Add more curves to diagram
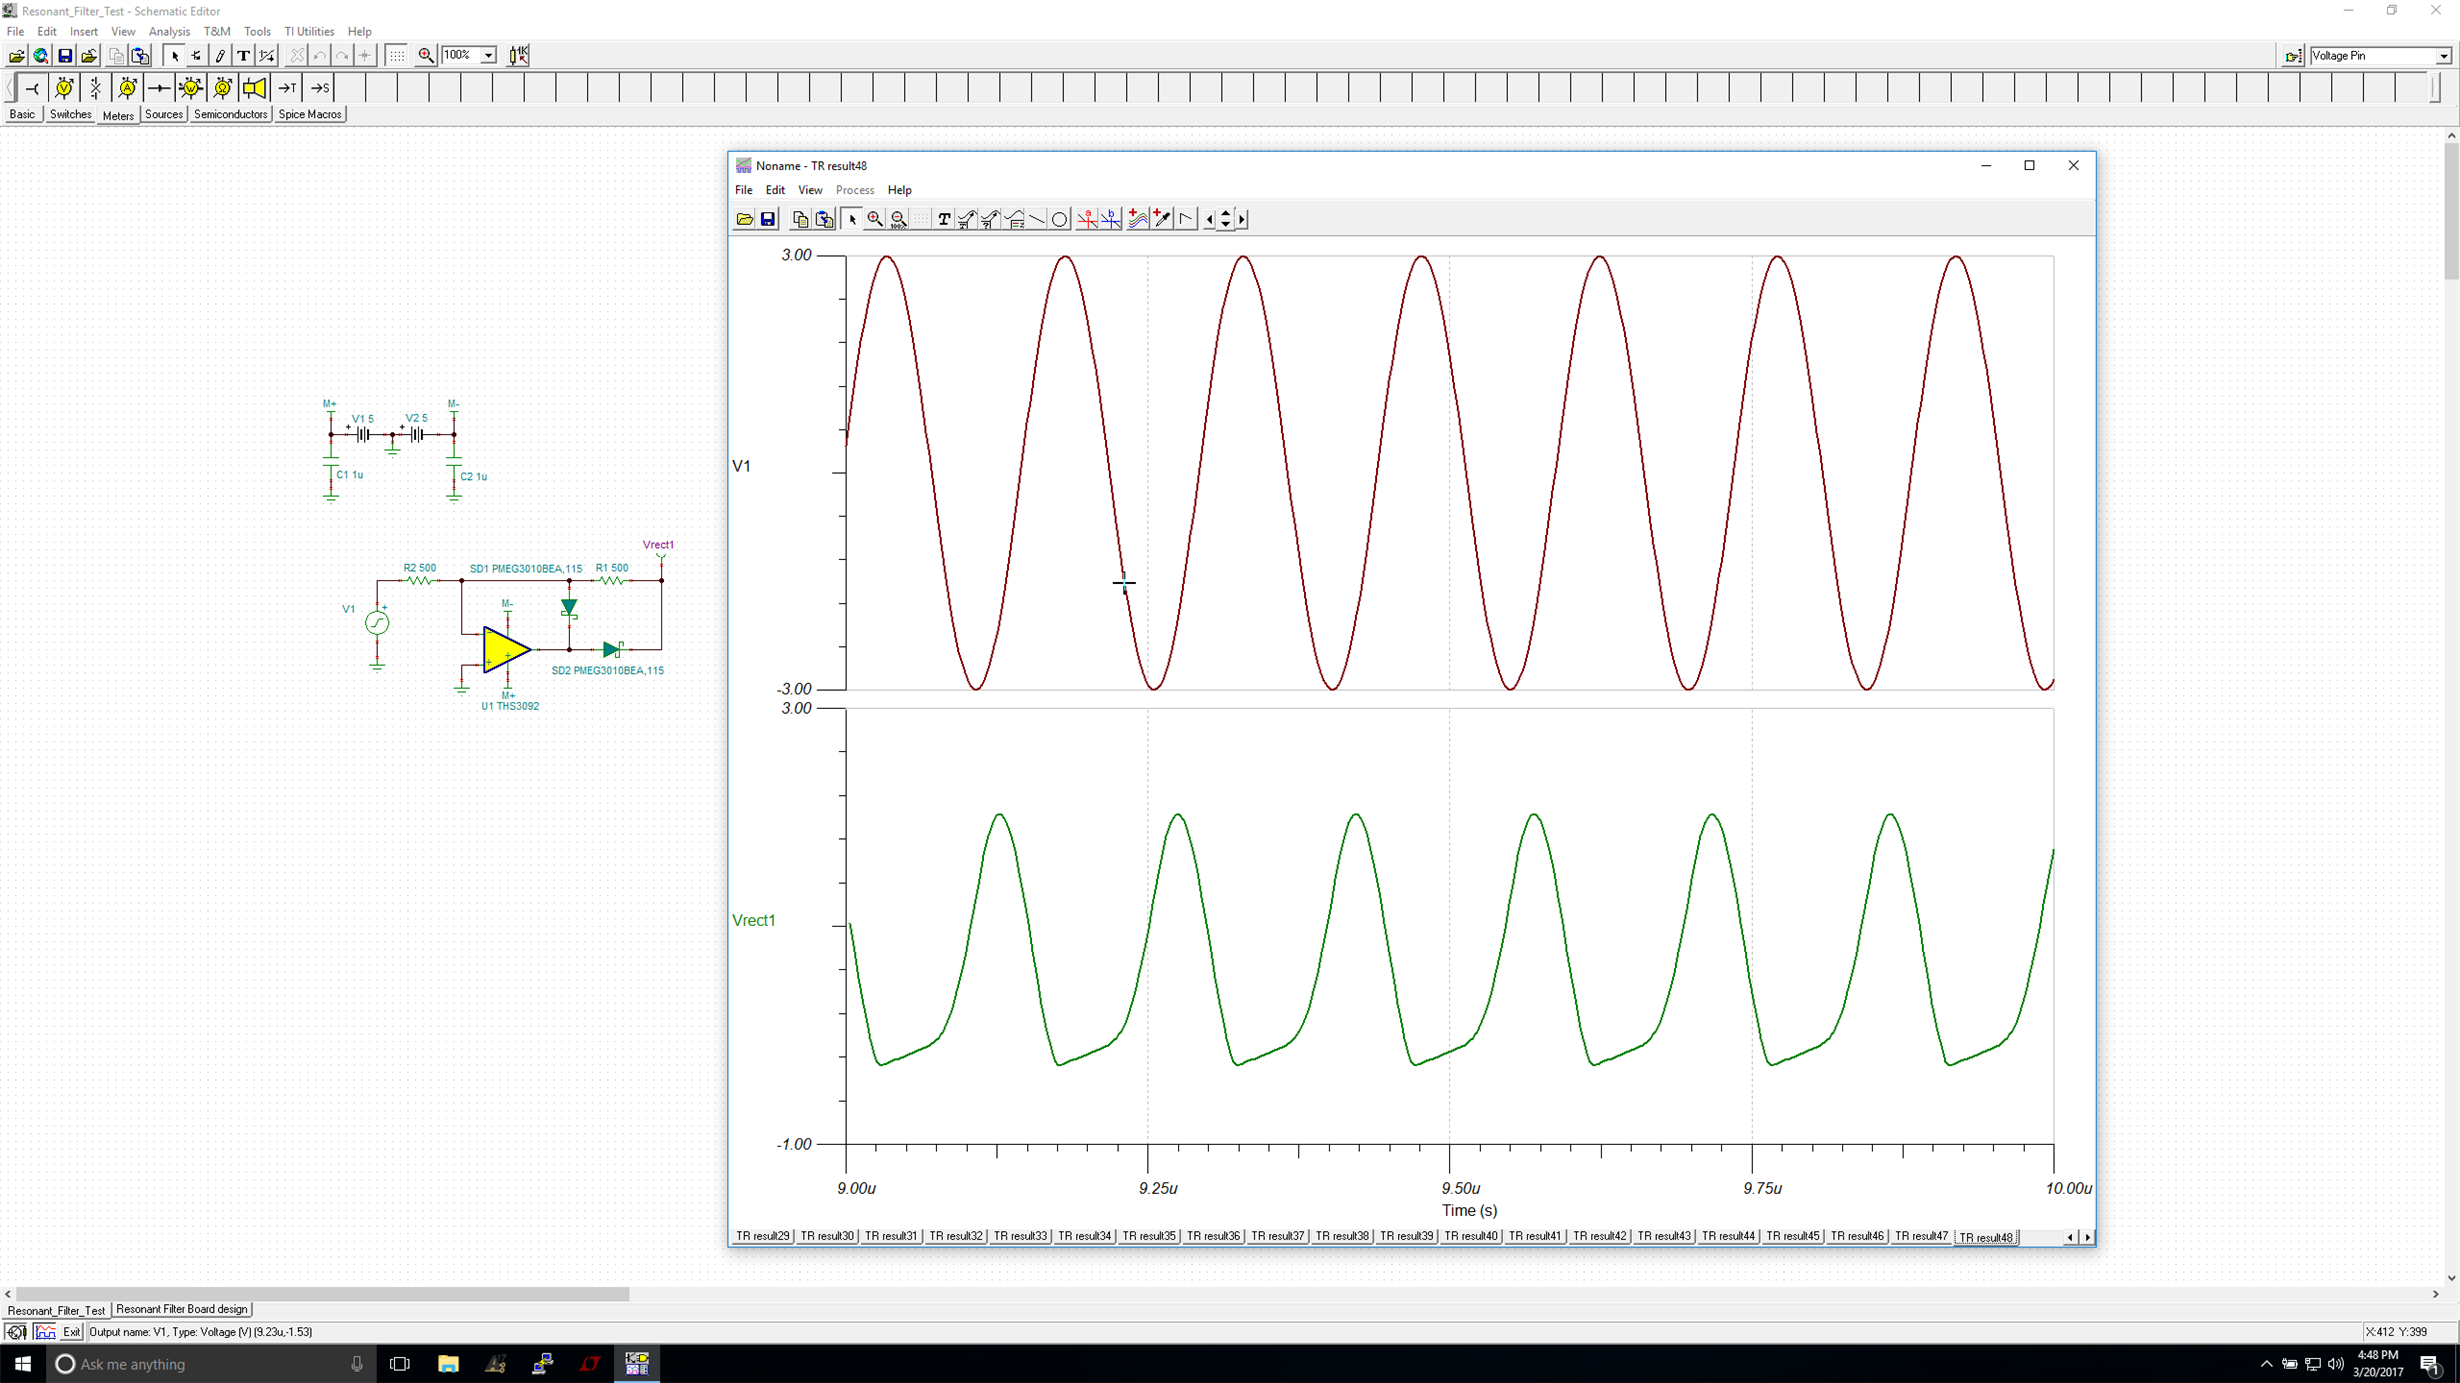 [x=1138, y=220]
